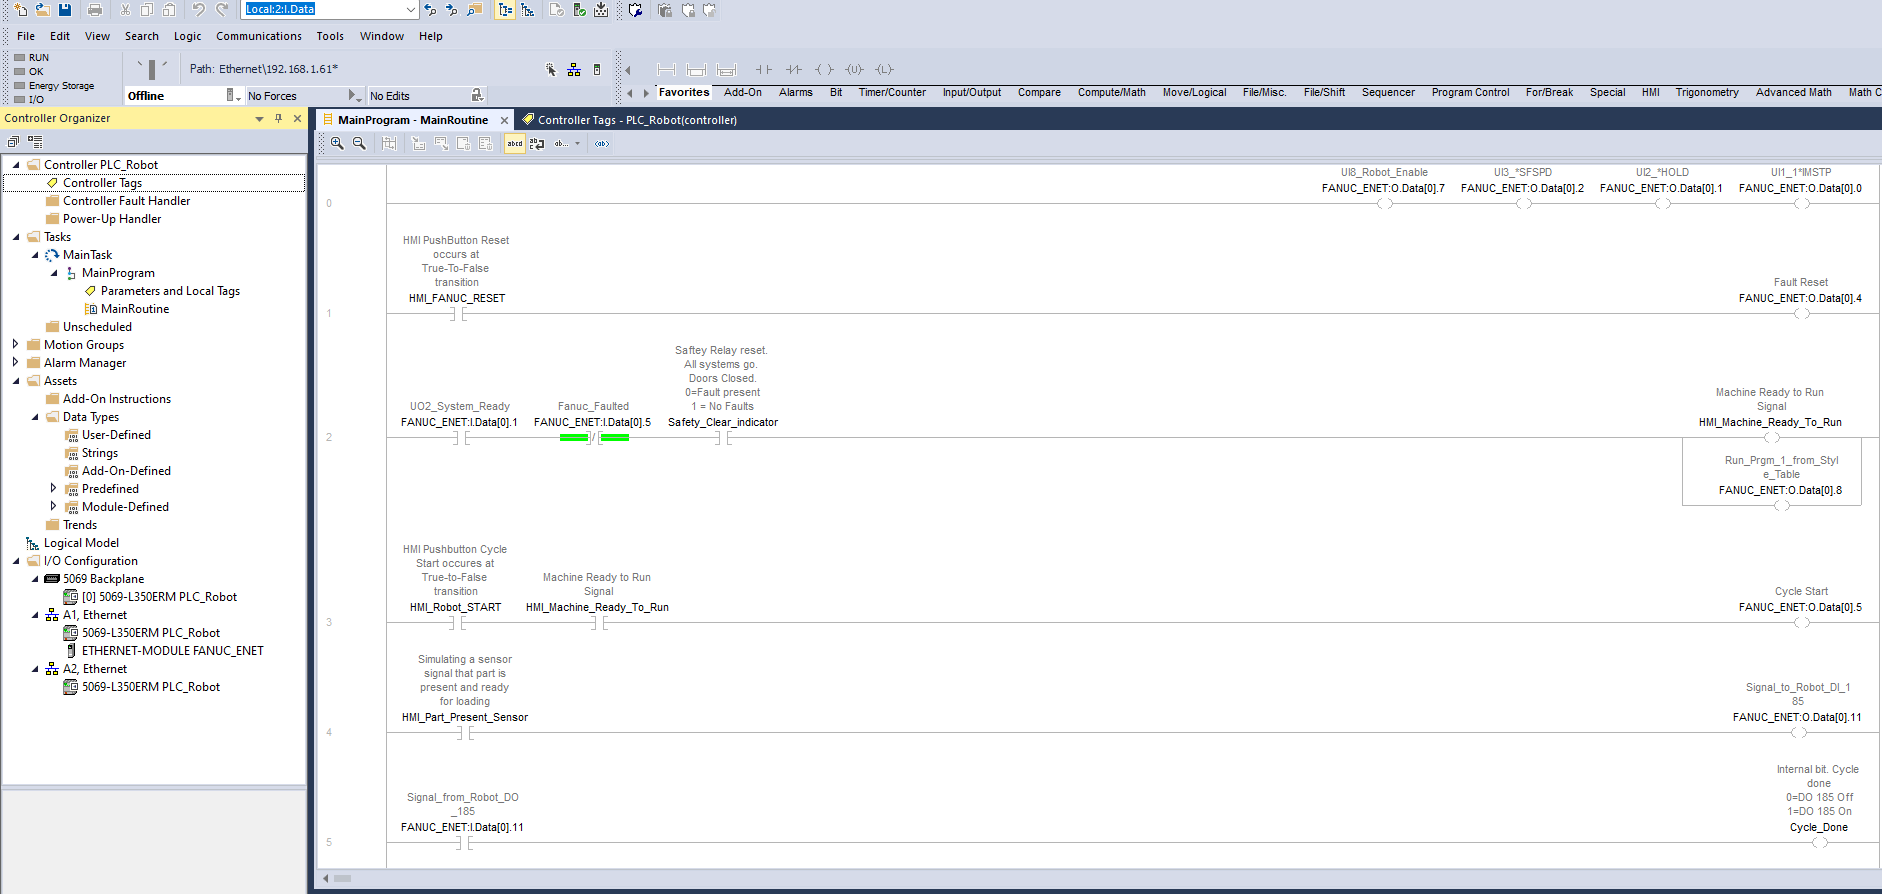The height and width of the screenshot is (894, 1882).
Task: Open the File menu
Action: 26,36
